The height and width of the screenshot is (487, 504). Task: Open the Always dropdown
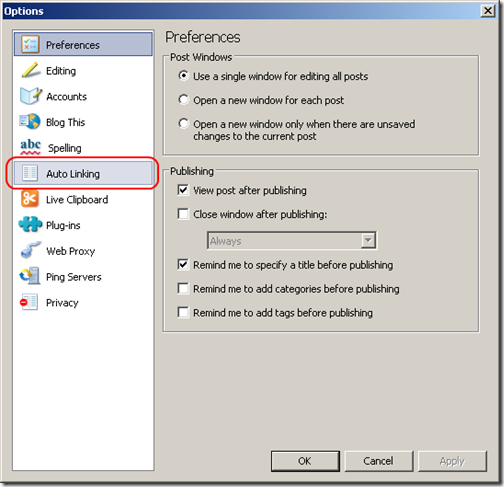click(x=292, y=240)
